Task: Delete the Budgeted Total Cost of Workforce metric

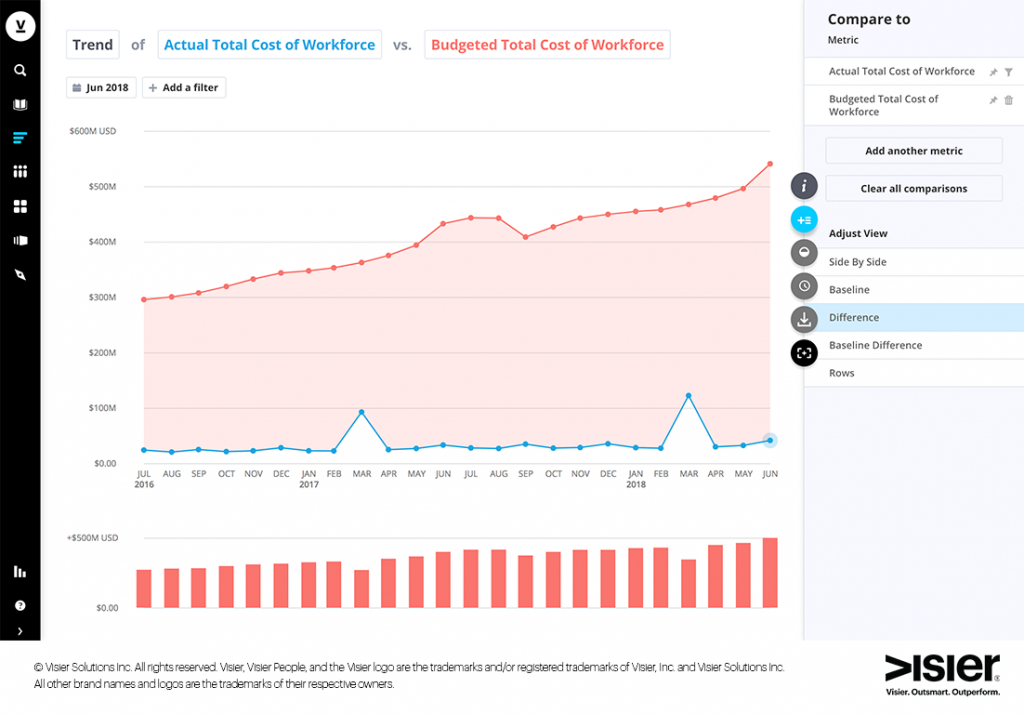Action: pos(1010,100)
